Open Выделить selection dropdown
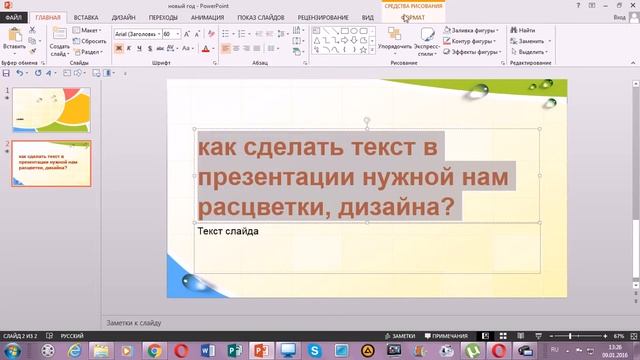This screenshot has height=360, width=640. (529, 52)
